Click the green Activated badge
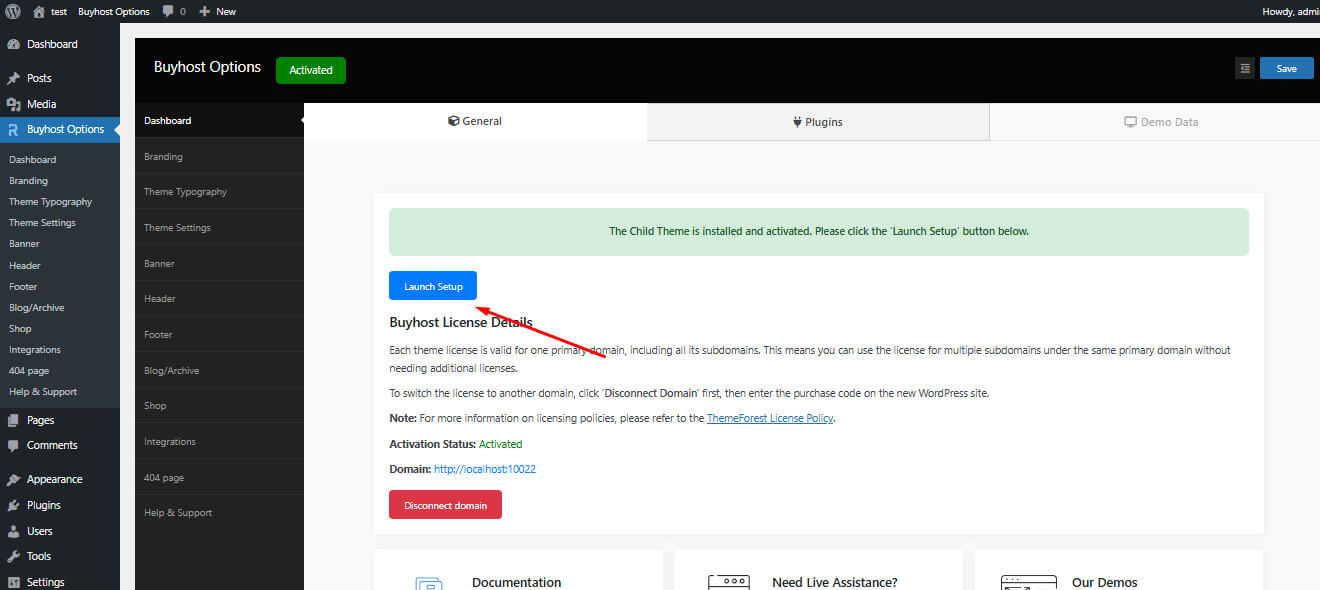Screen dimensions: 1320x590 (311, 70)
